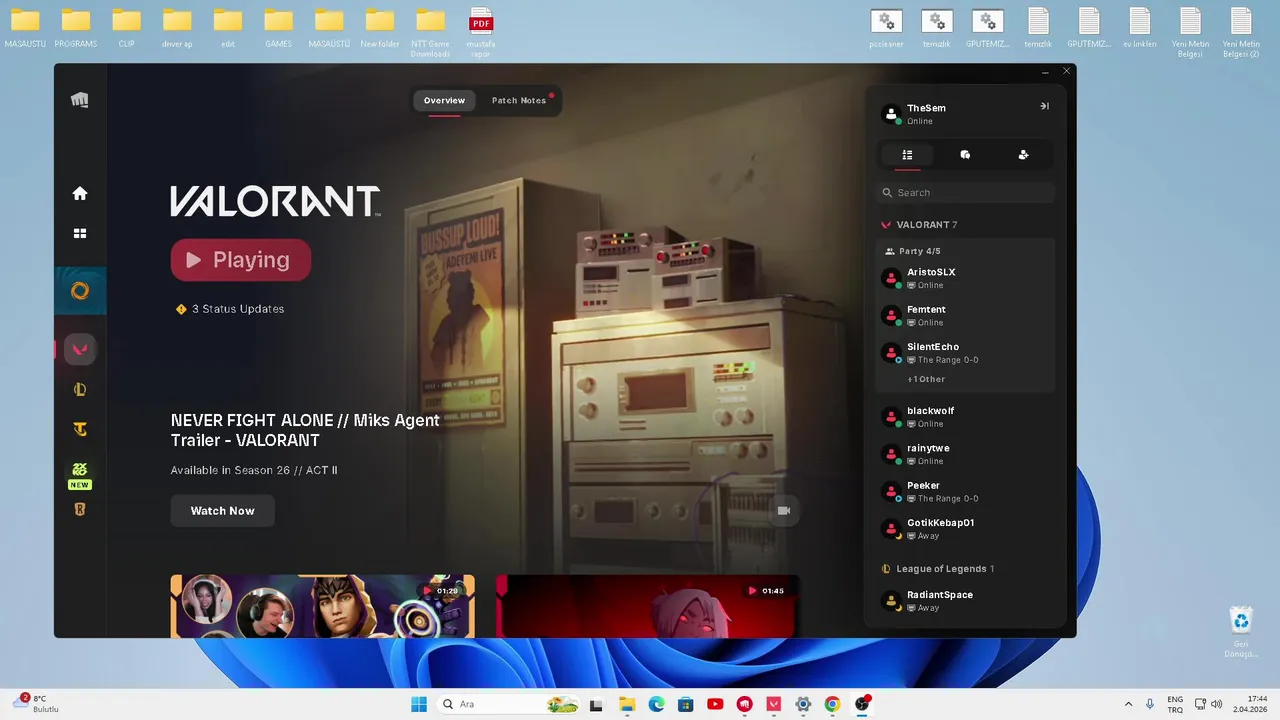Select the GAMES desktop folder
Viewport: 1280px width, 720px height.
[x=278, y=28]
